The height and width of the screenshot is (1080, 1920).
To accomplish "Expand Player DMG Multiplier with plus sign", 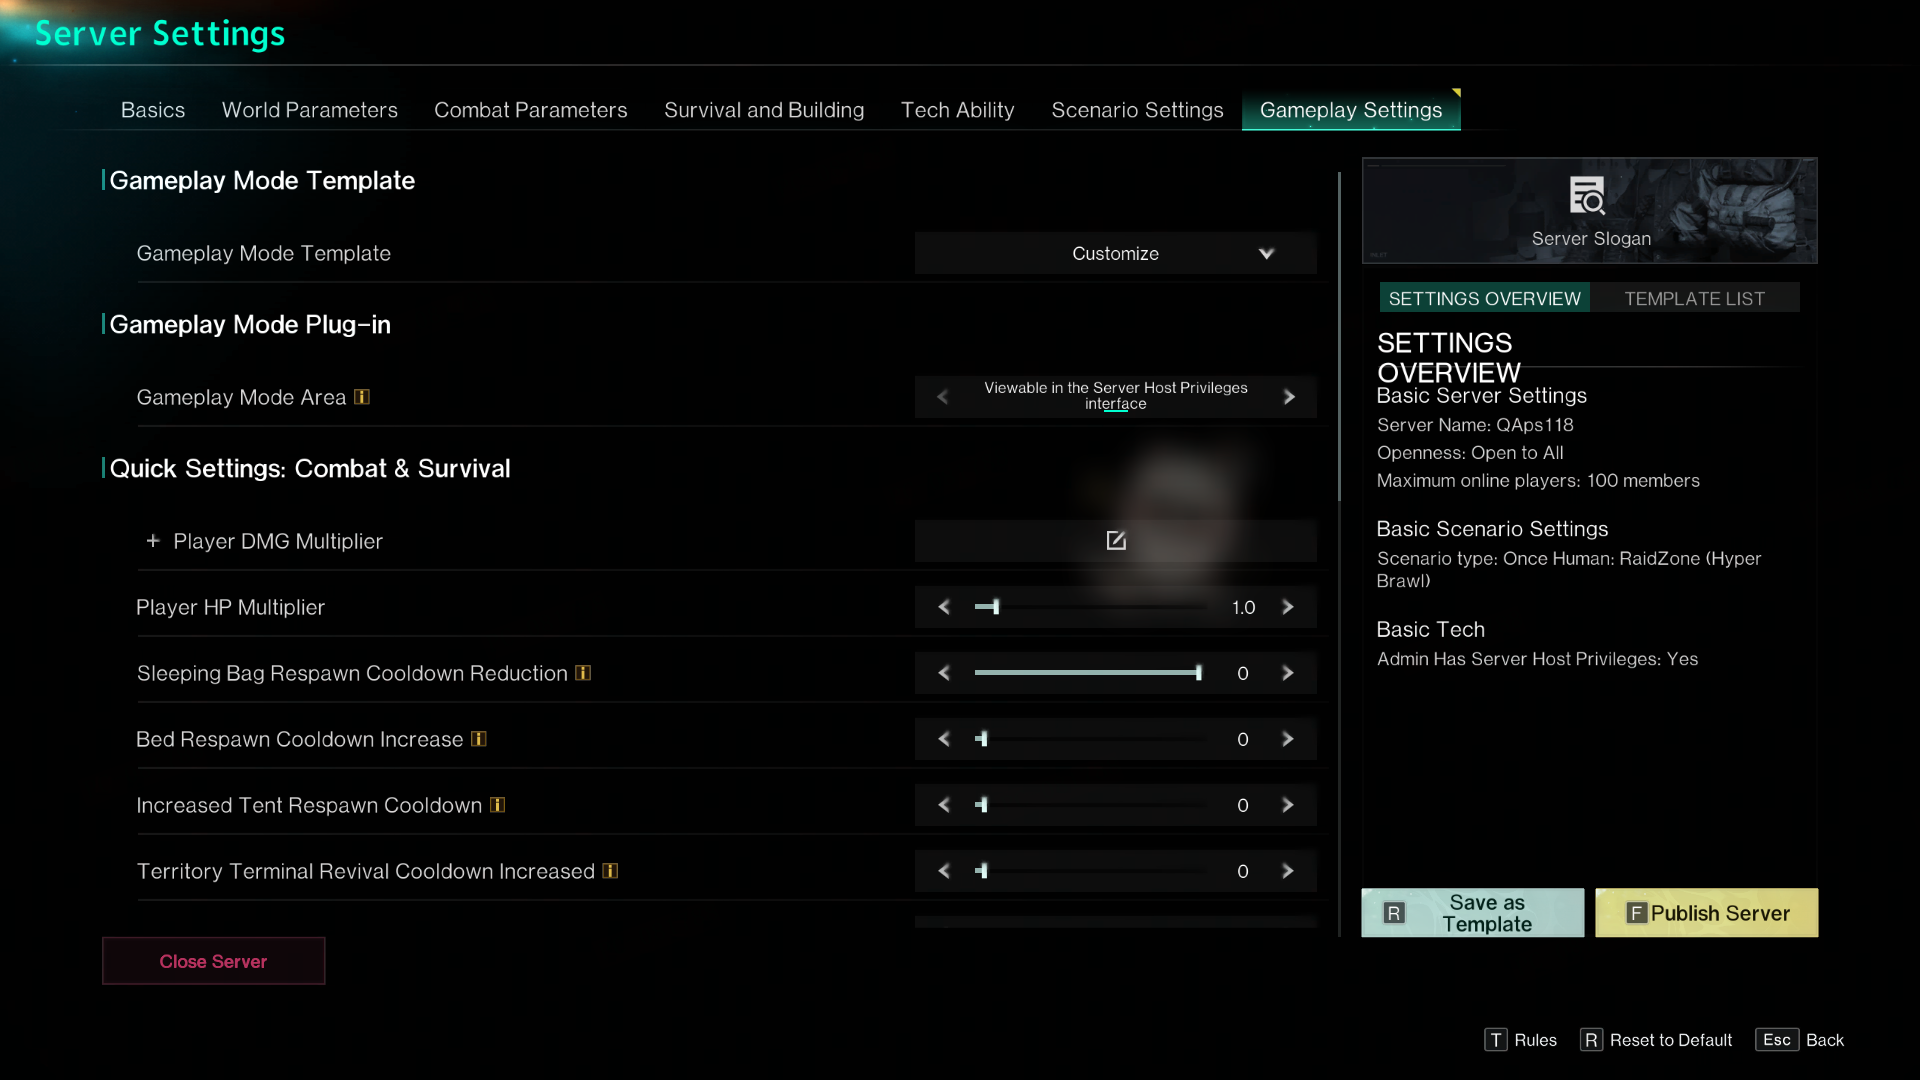I will tap(153, 541).
